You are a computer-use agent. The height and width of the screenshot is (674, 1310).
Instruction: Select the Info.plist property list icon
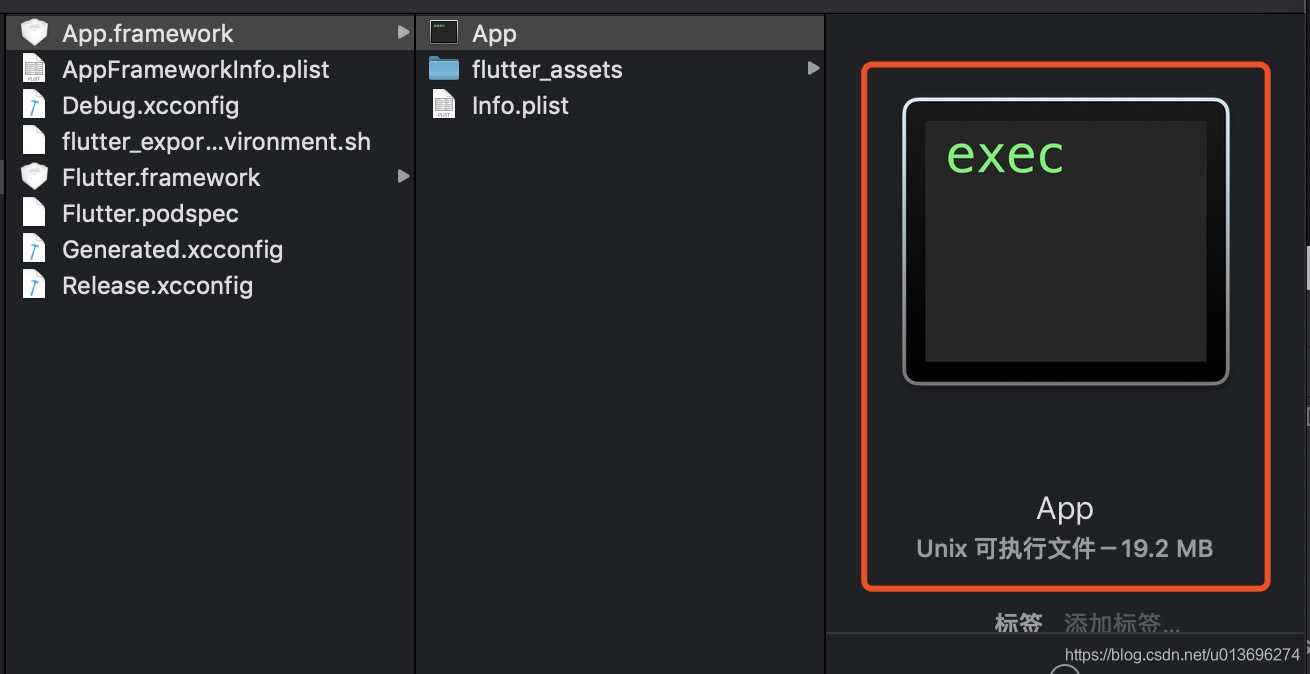[x=443, y=105]
